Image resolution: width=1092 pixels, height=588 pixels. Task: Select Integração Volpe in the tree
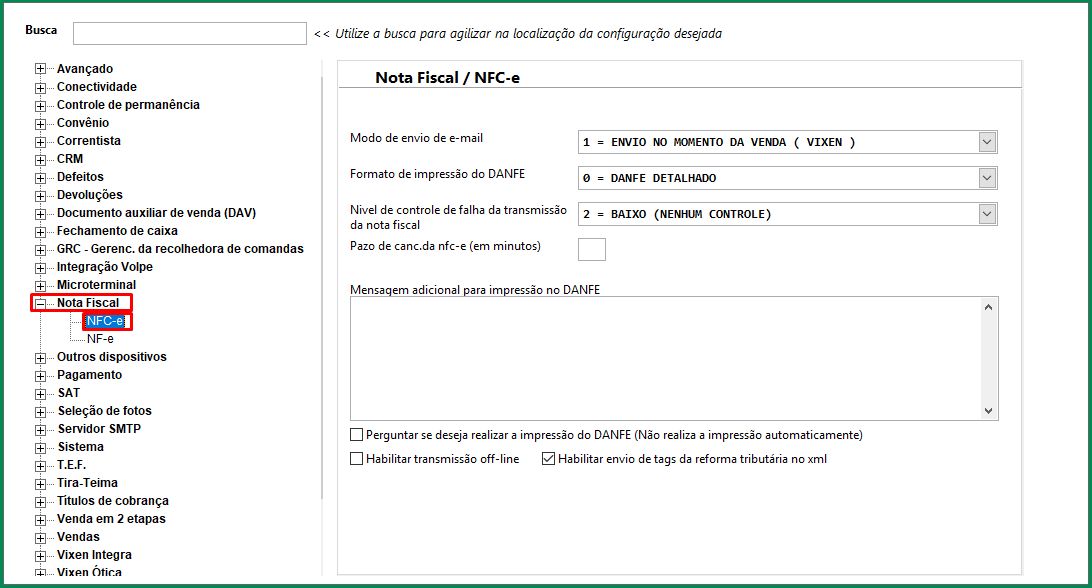[x=104, y=267]
